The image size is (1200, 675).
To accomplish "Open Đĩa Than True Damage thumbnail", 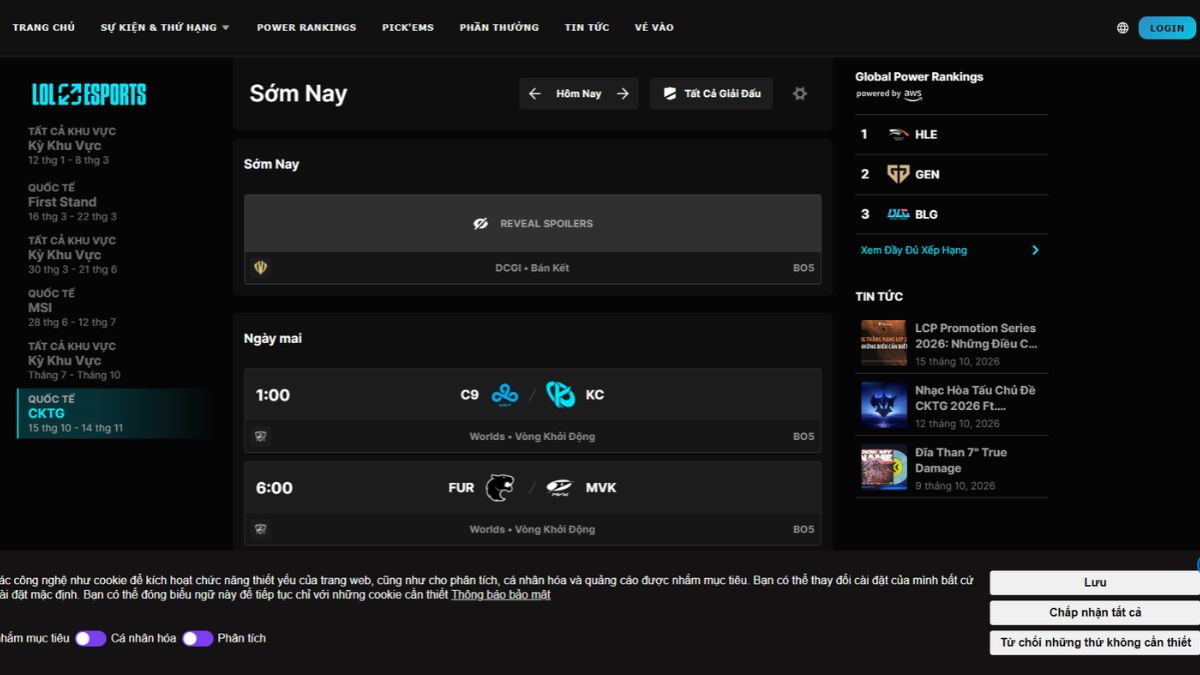I will [x=884, y=467].
